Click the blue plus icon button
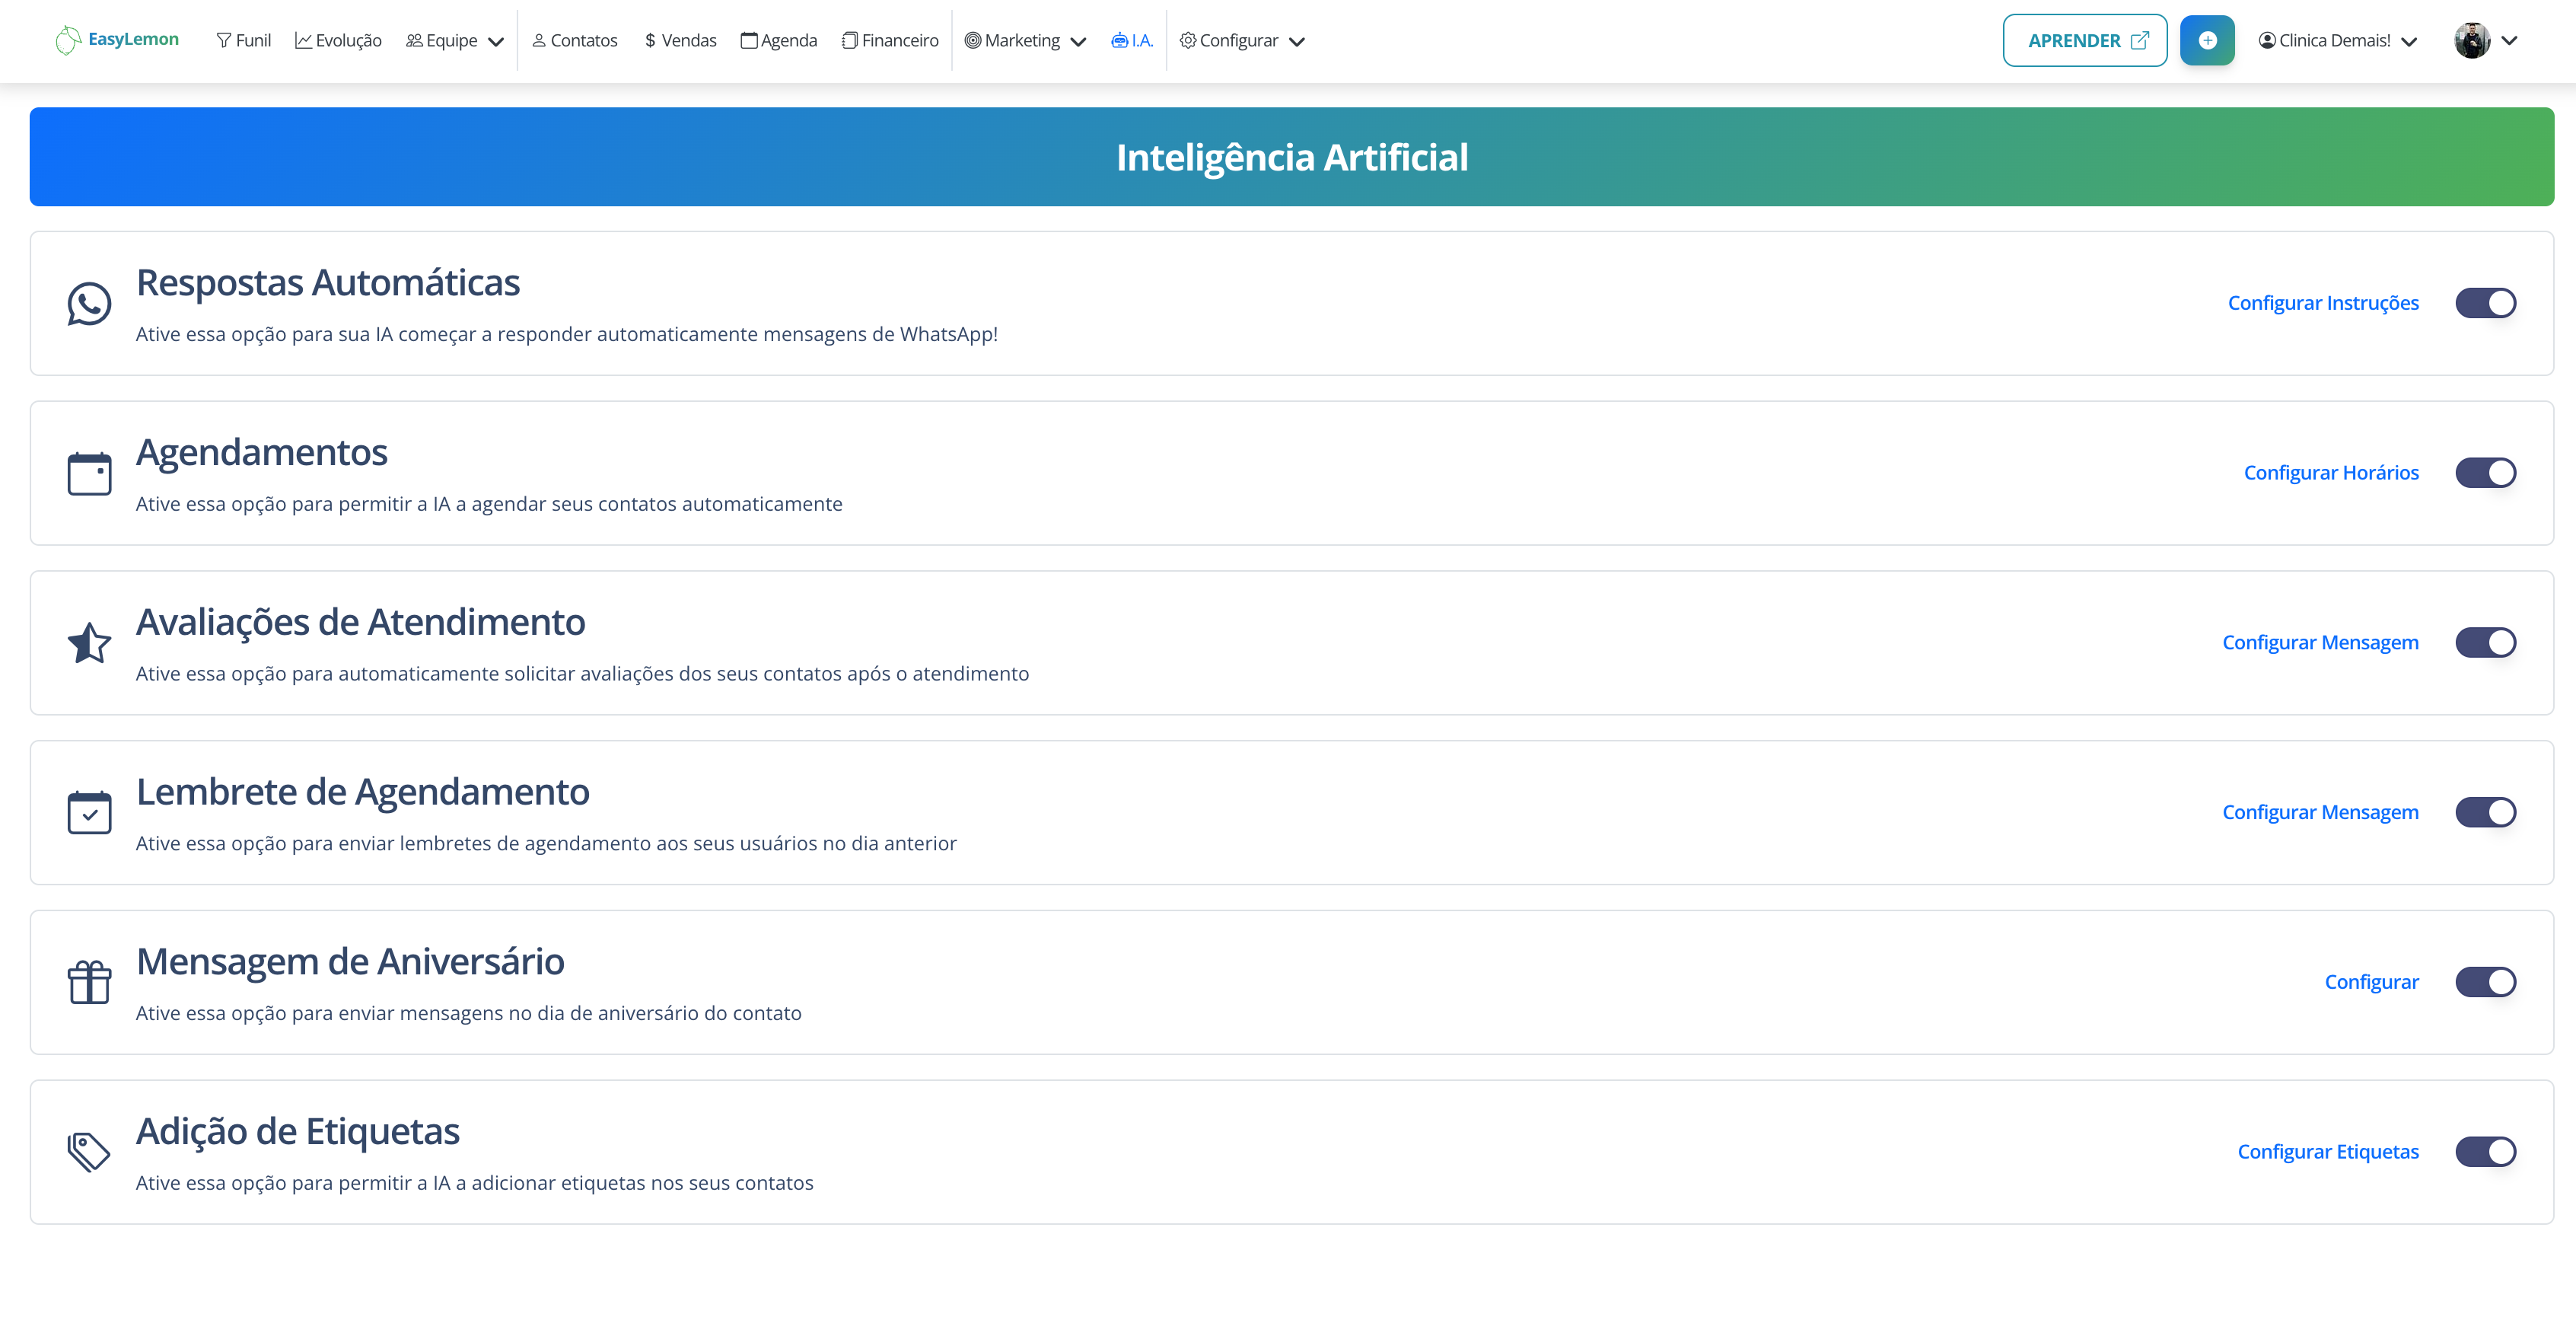The image size is (2576, 1339). point(2207,40)
